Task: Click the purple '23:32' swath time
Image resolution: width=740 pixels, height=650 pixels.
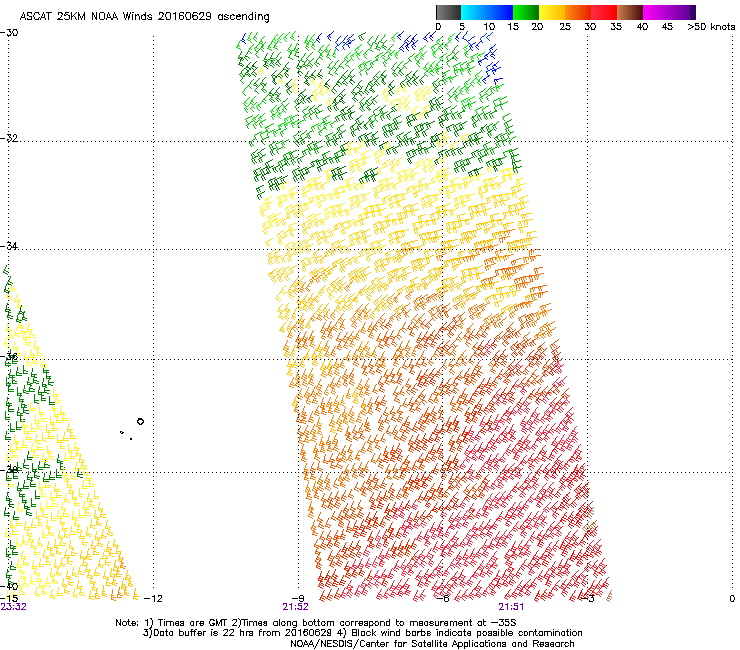Action: [14, 607]
